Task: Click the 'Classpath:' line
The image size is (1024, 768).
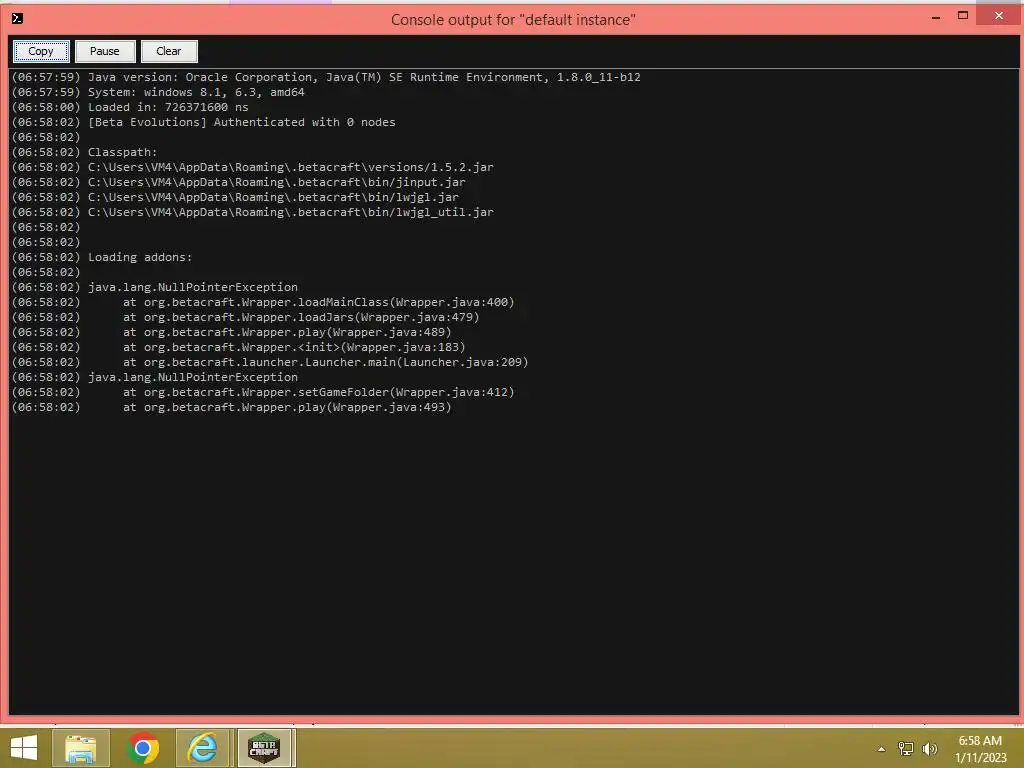Action: pyautogui.click(x=85, y=152)
